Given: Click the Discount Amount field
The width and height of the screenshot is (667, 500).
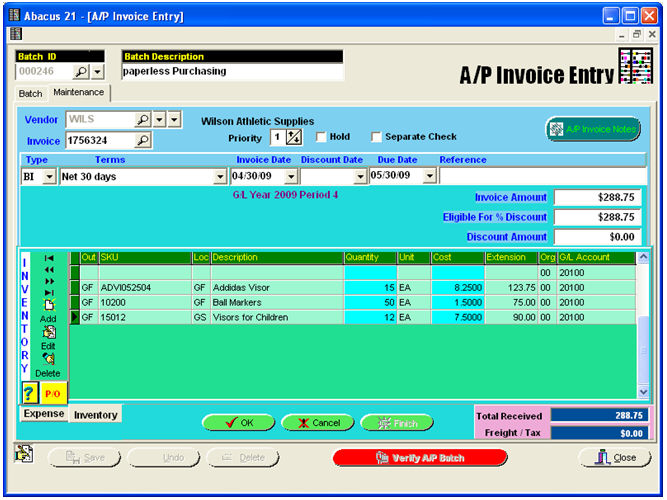Looking at the screenshot, I should tap(597, 237).
